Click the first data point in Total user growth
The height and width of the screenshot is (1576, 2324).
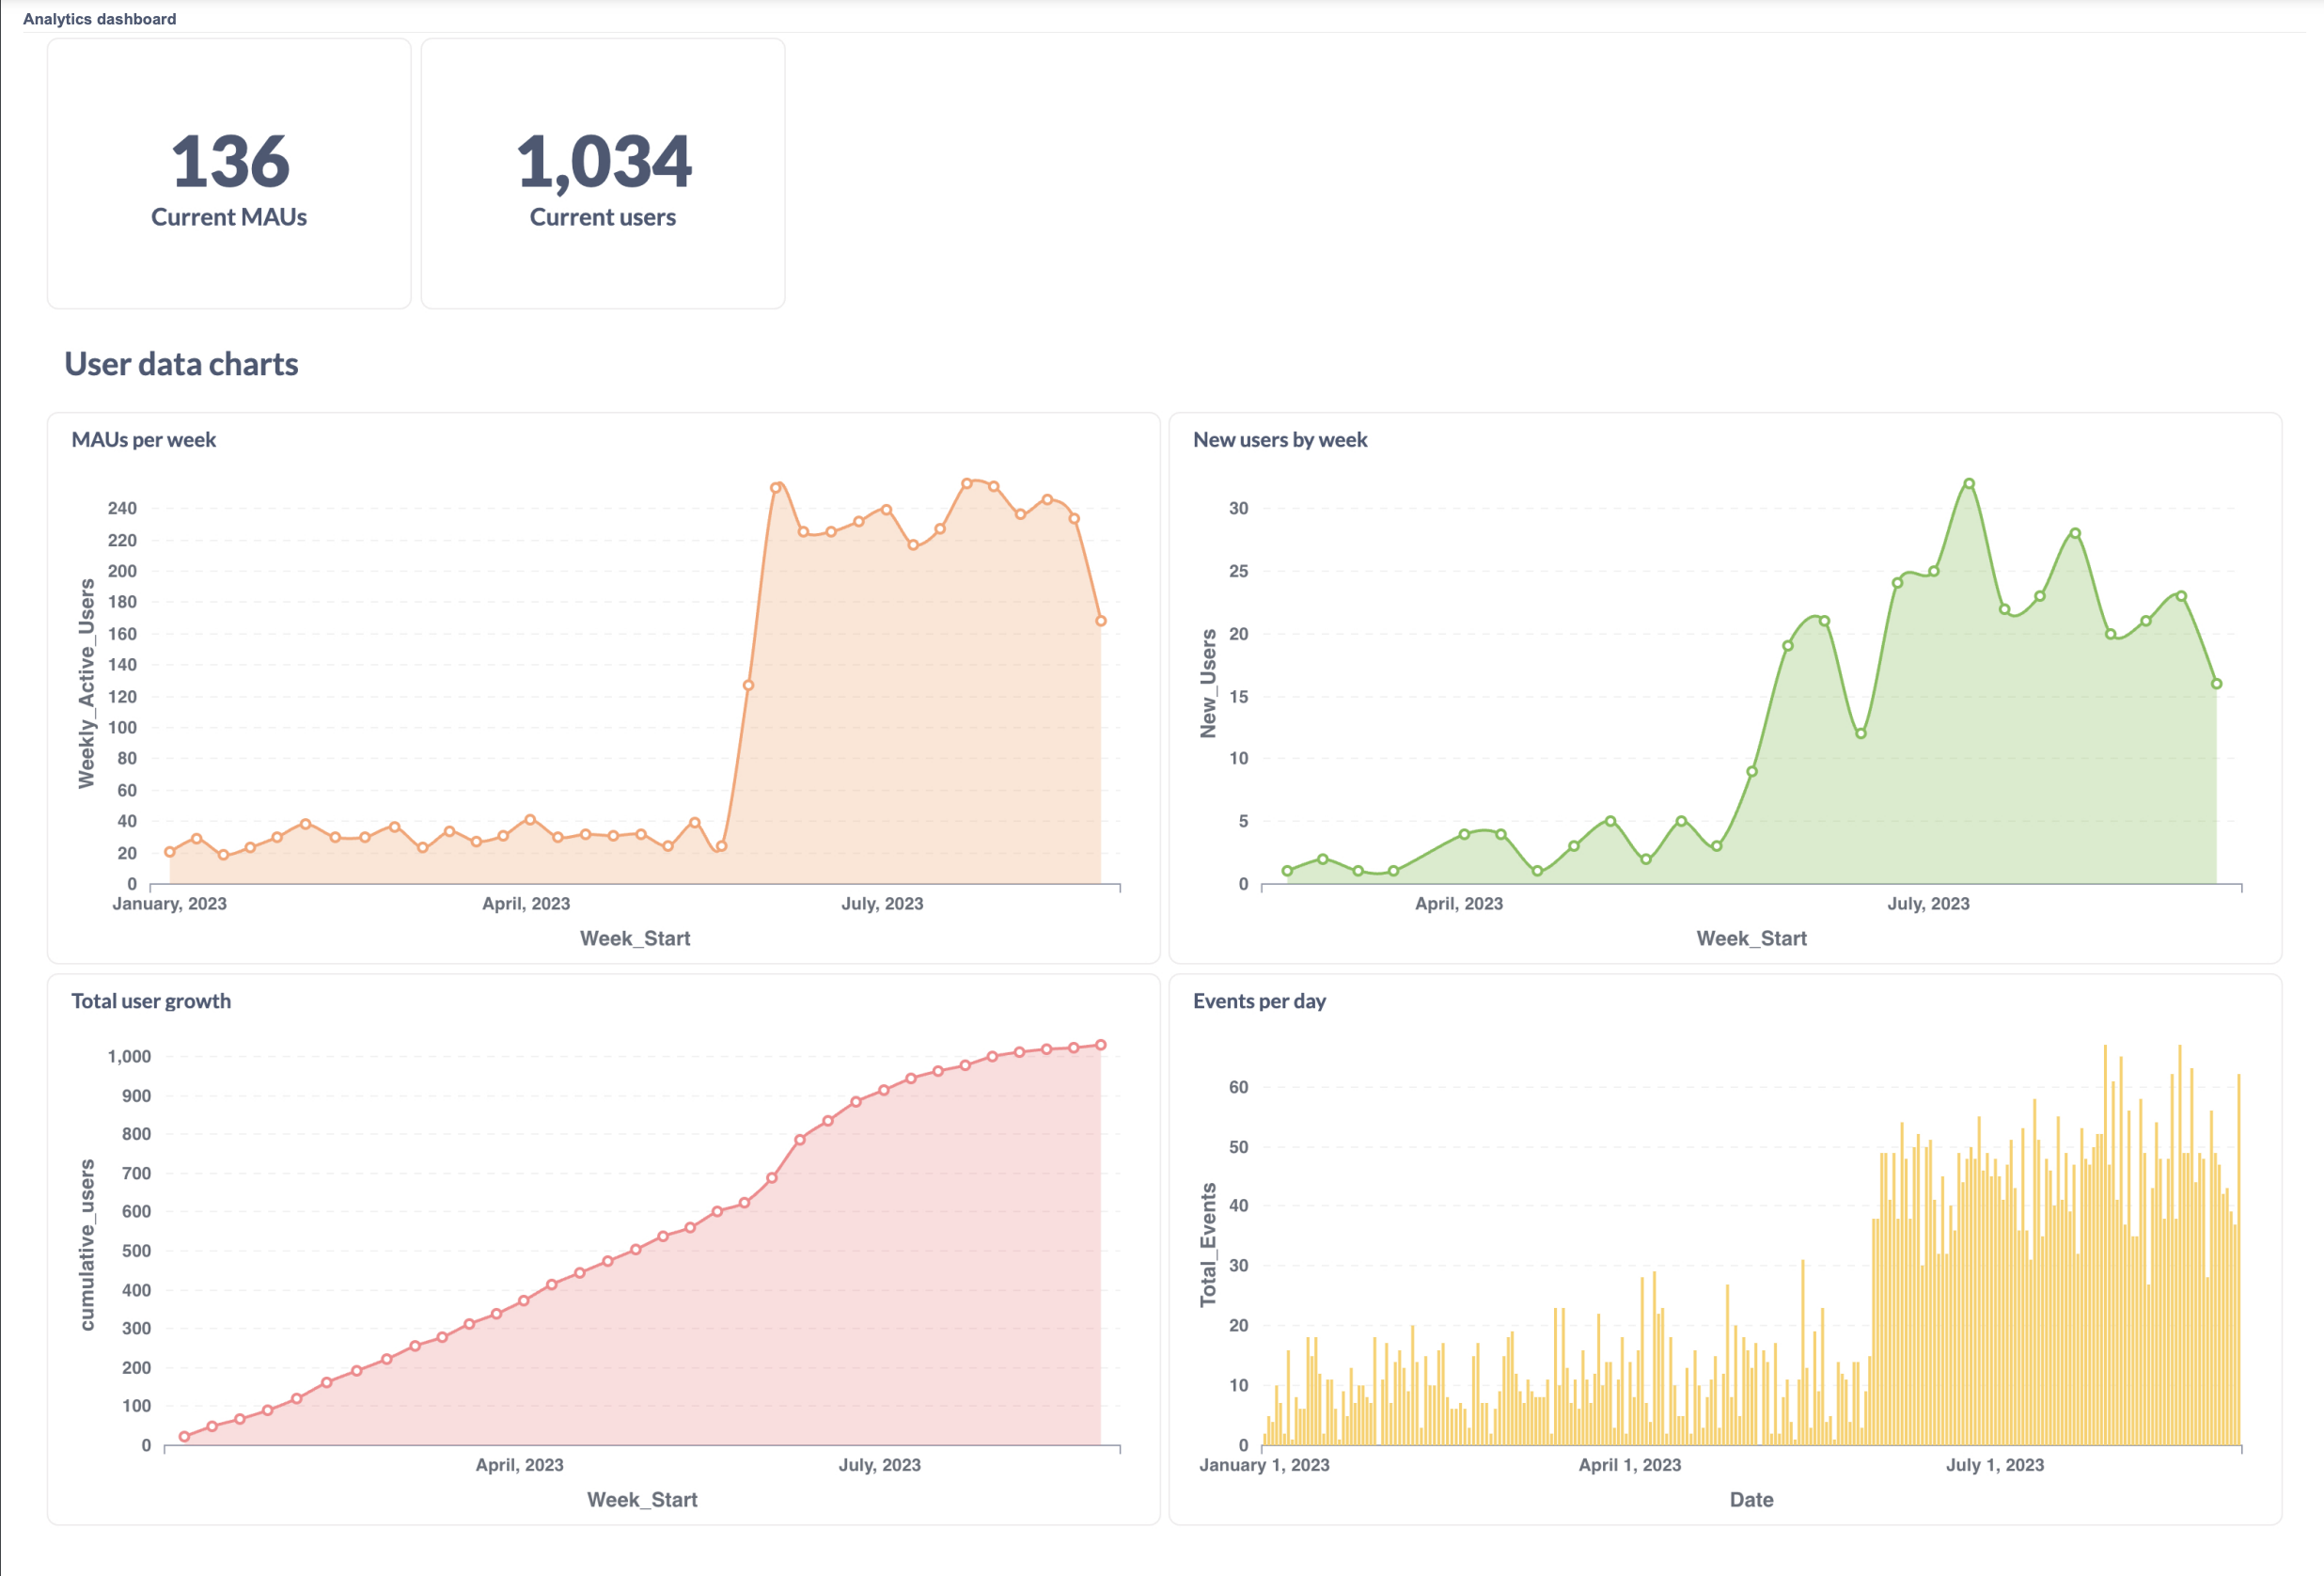pyautogui.click(x=184, y=1437)
